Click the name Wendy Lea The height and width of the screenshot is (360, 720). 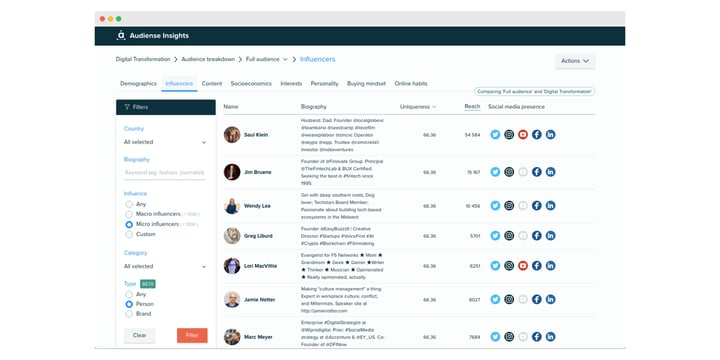[x=257, y=206]
